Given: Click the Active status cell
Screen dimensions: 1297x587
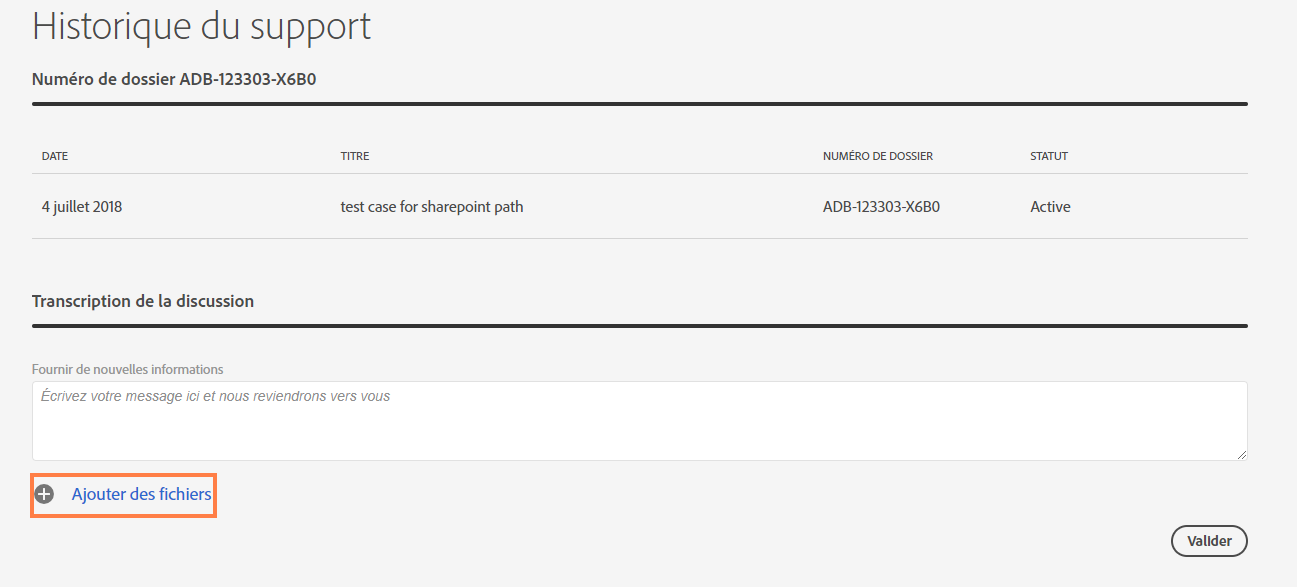Looking at the screenshot, I should tap(1050, 207).
